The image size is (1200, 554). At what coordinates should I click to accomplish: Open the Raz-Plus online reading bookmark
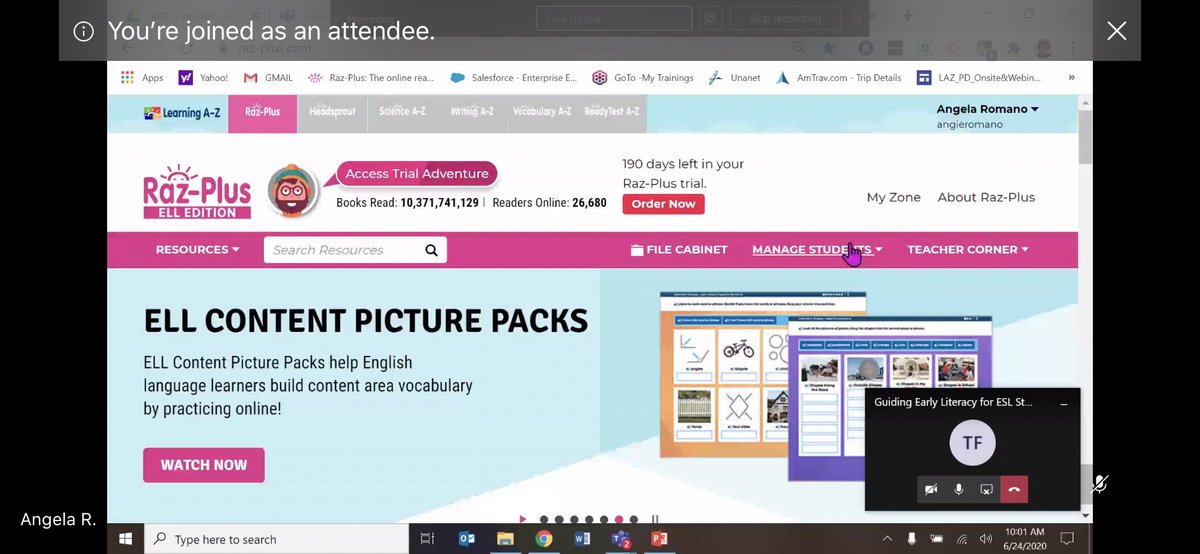(369, 77)
